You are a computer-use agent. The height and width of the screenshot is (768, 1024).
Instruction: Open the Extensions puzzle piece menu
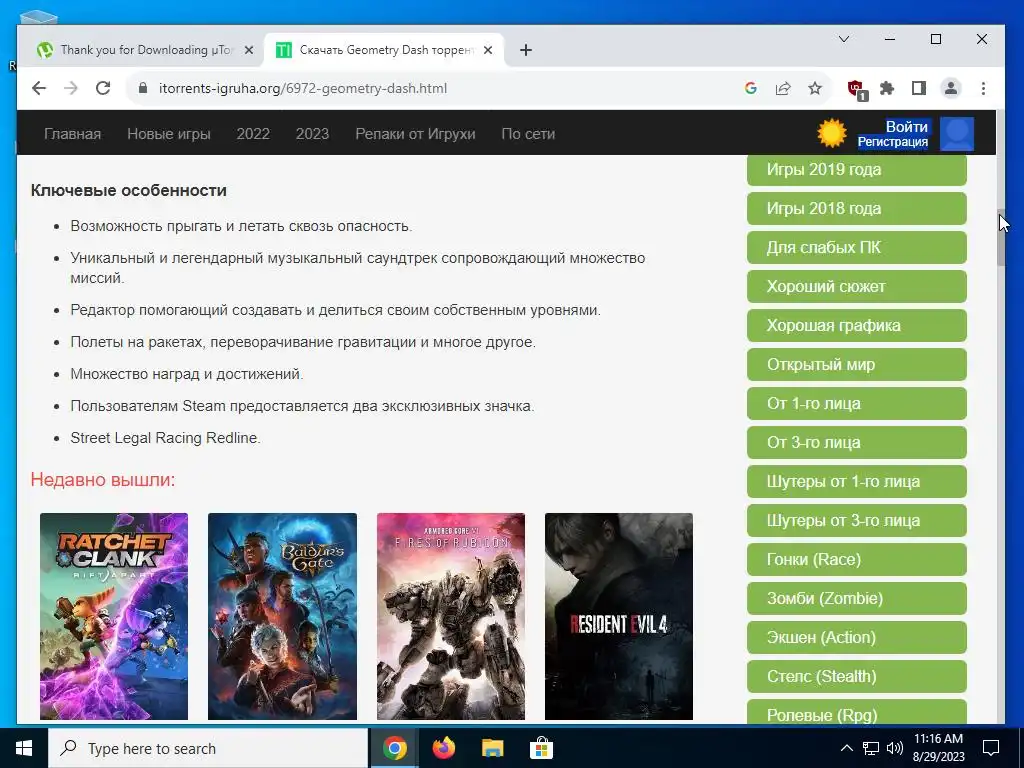tap(887, 88)
